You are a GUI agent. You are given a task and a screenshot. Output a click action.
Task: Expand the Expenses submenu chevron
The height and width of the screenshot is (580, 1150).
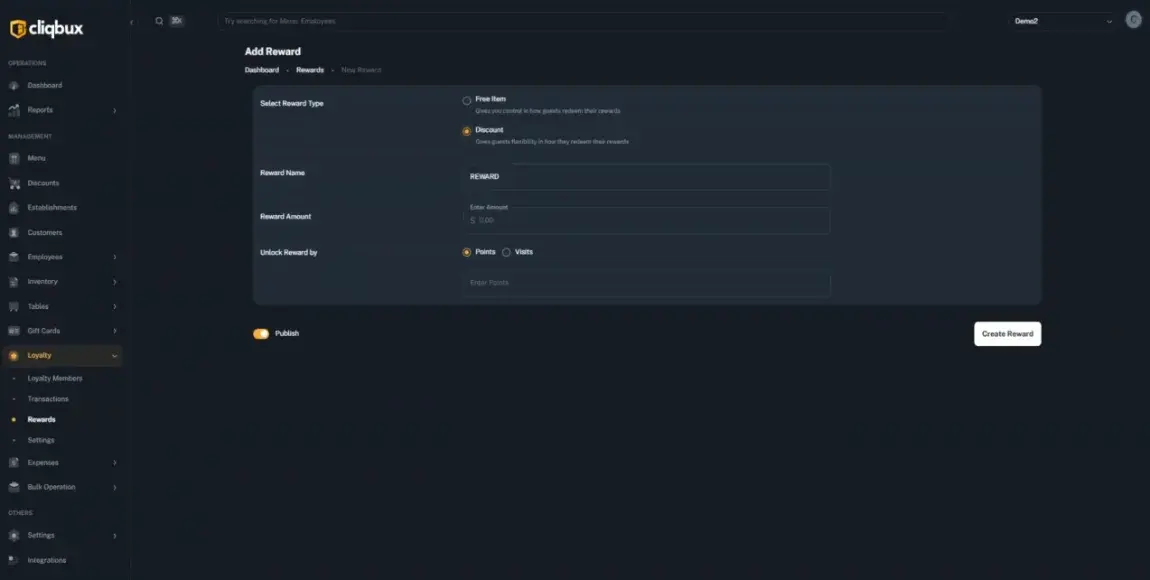point(114,463)
